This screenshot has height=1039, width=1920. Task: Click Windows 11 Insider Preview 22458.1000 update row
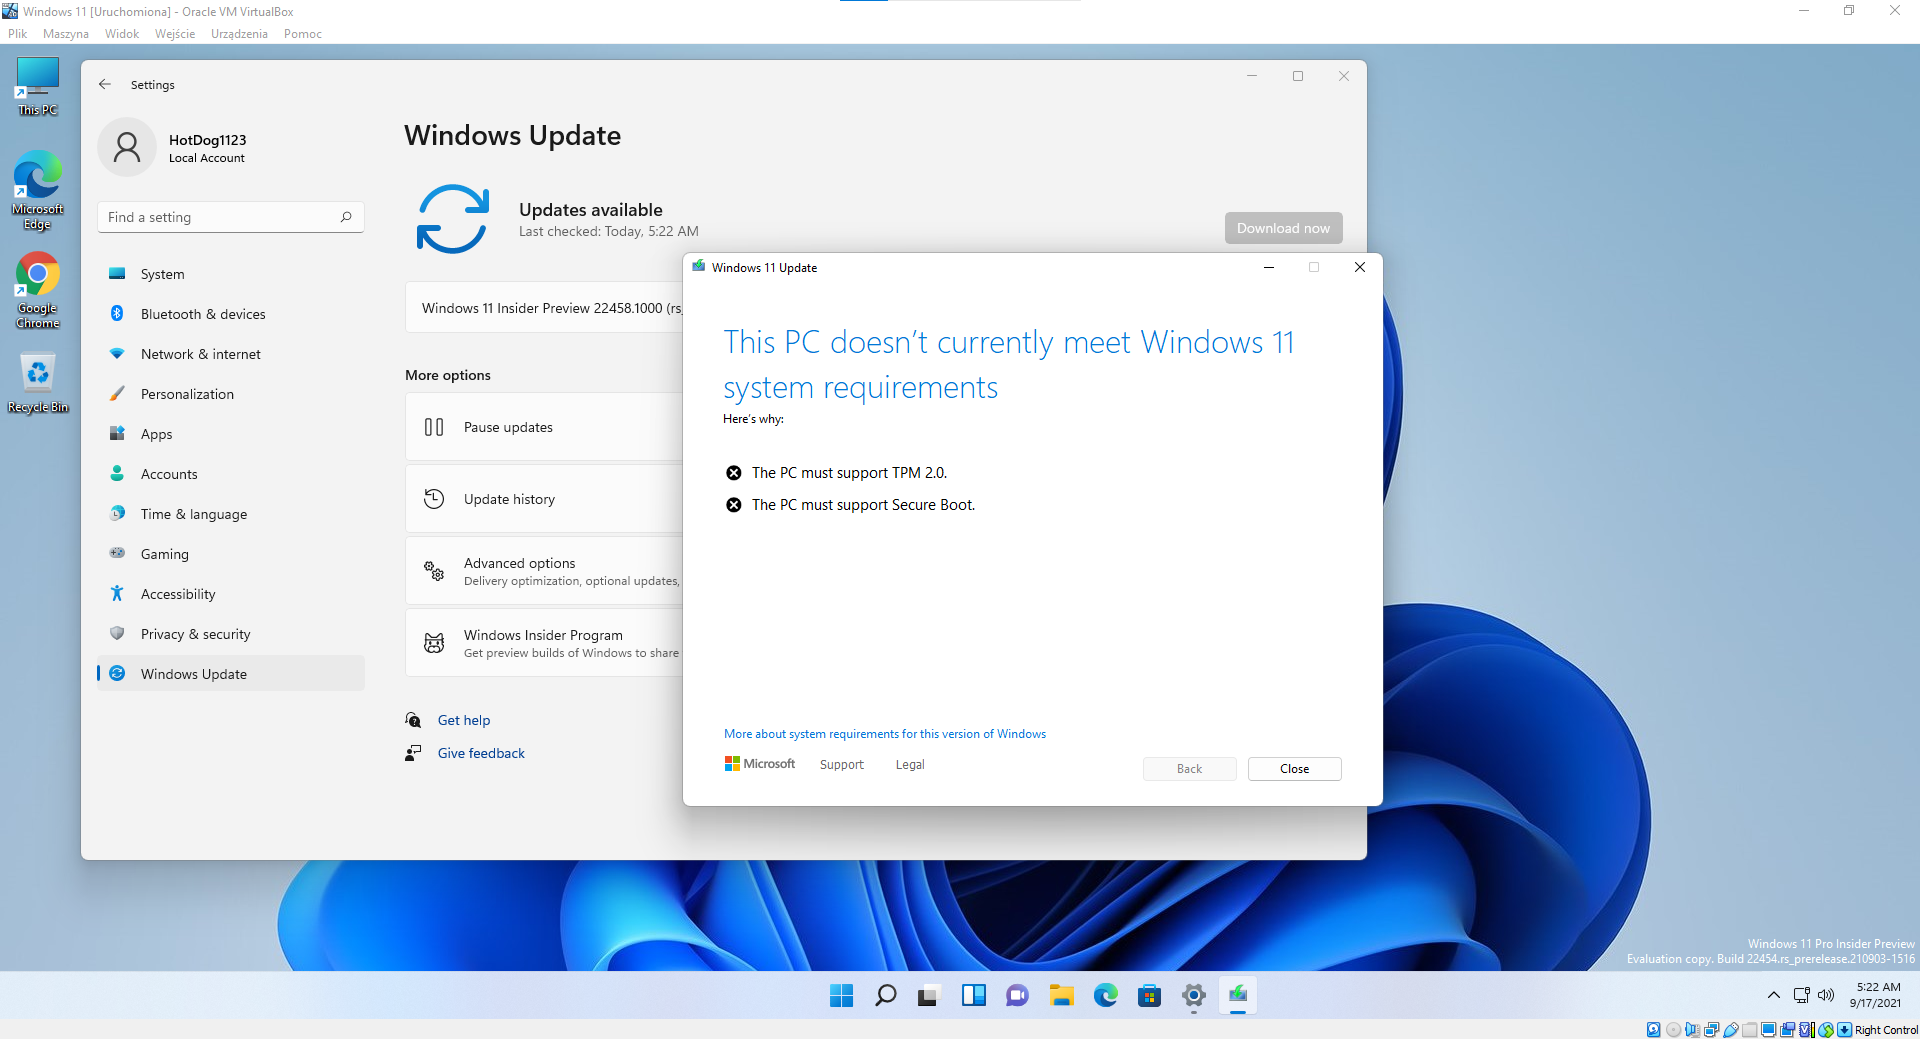pyautogui.click(x=544, y=308)
